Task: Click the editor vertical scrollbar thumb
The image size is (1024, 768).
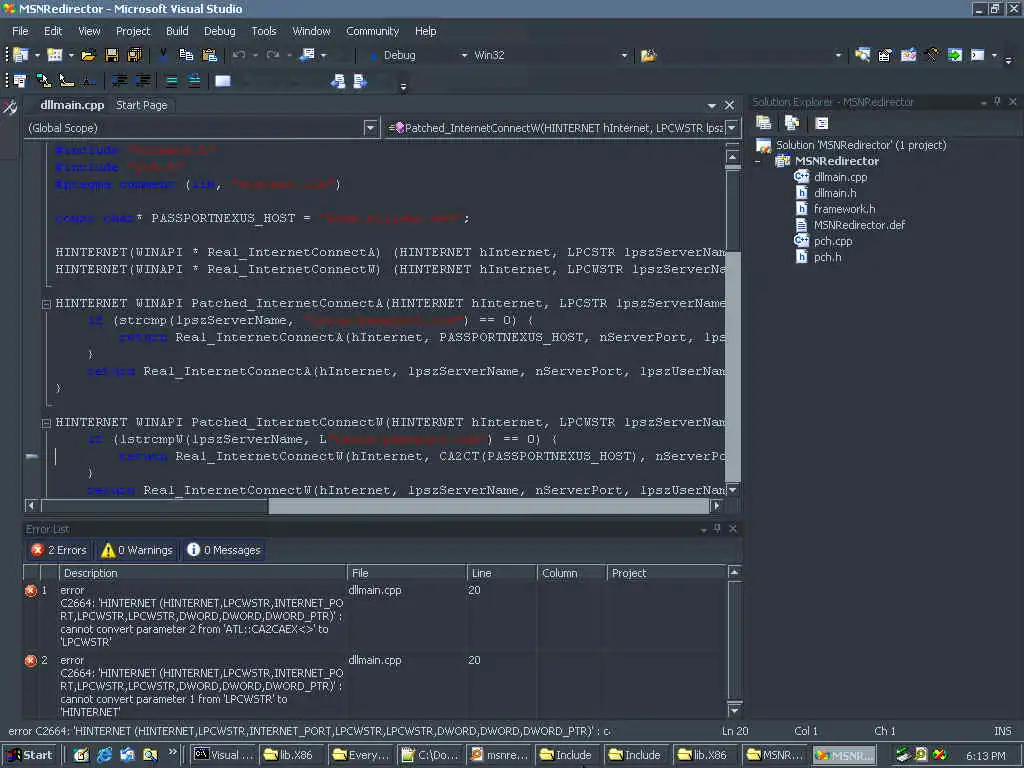Action: pyautogui.click(x=733, y=210)
